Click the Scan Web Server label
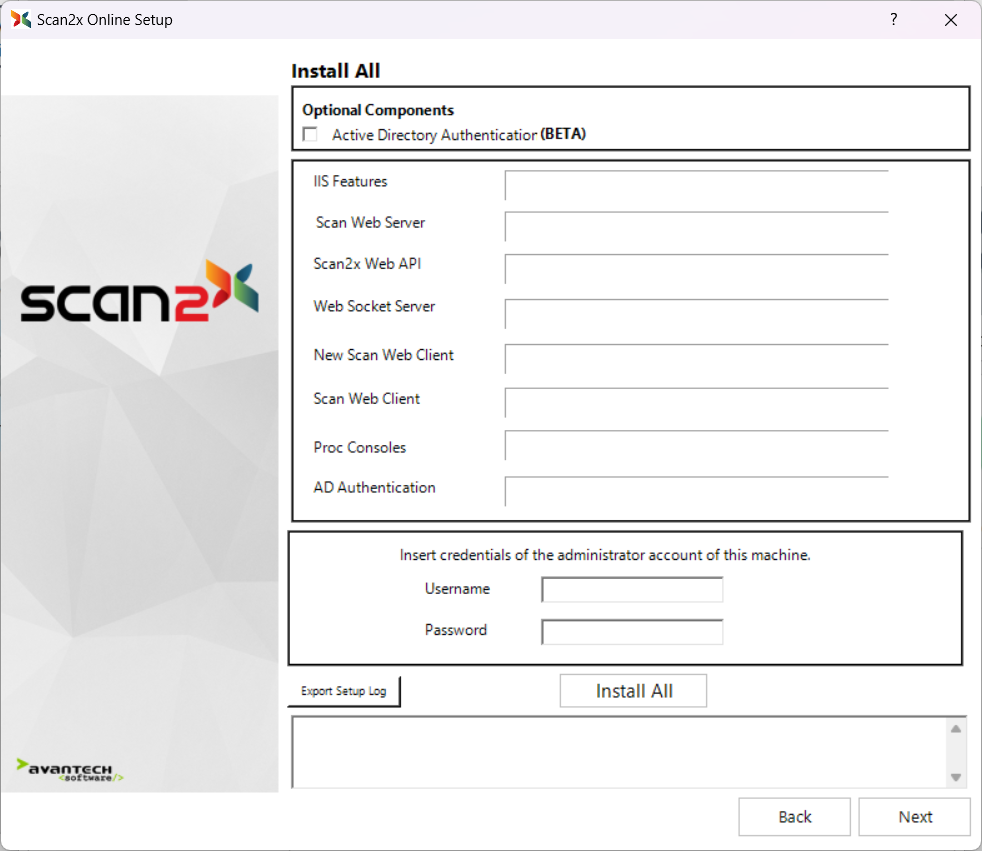The height and width of the screenshot is (851, 982). [x=370, y=223]
